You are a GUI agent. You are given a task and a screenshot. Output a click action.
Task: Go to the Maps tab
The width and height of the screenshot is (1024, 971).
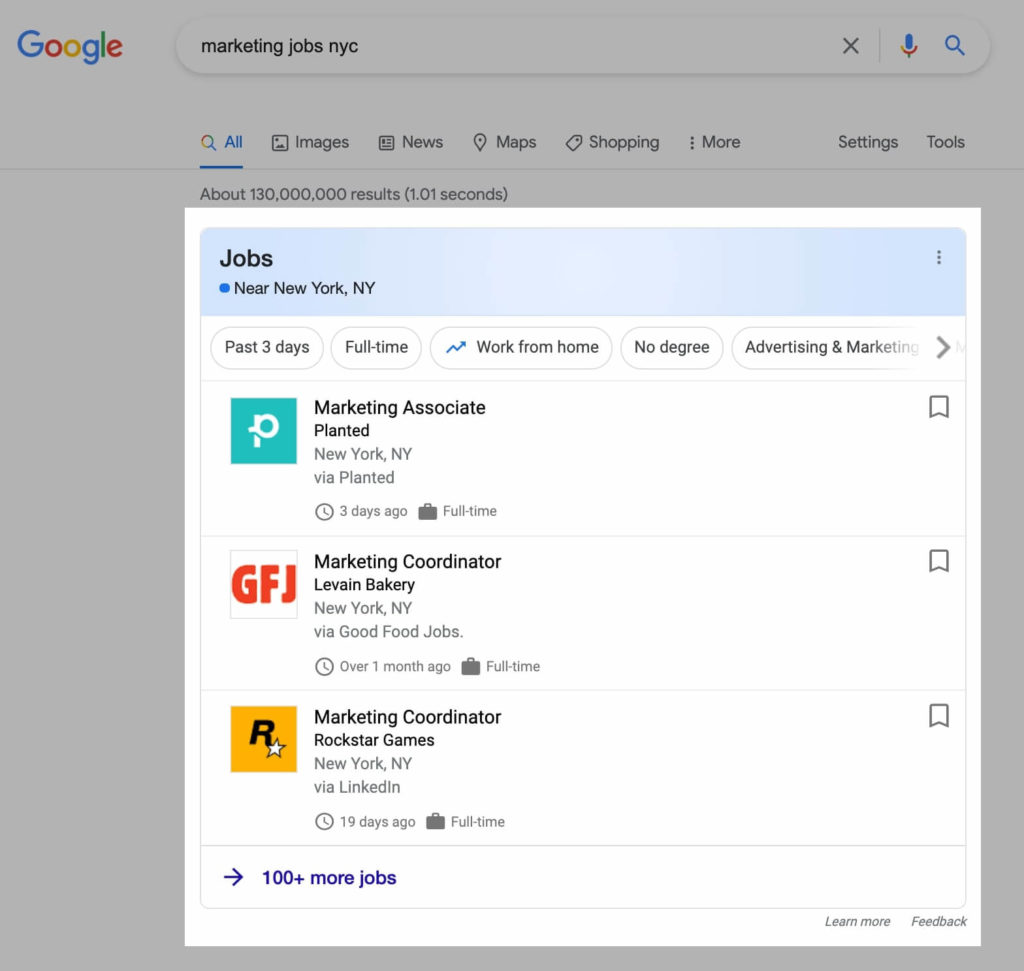[x=504, y=142]
